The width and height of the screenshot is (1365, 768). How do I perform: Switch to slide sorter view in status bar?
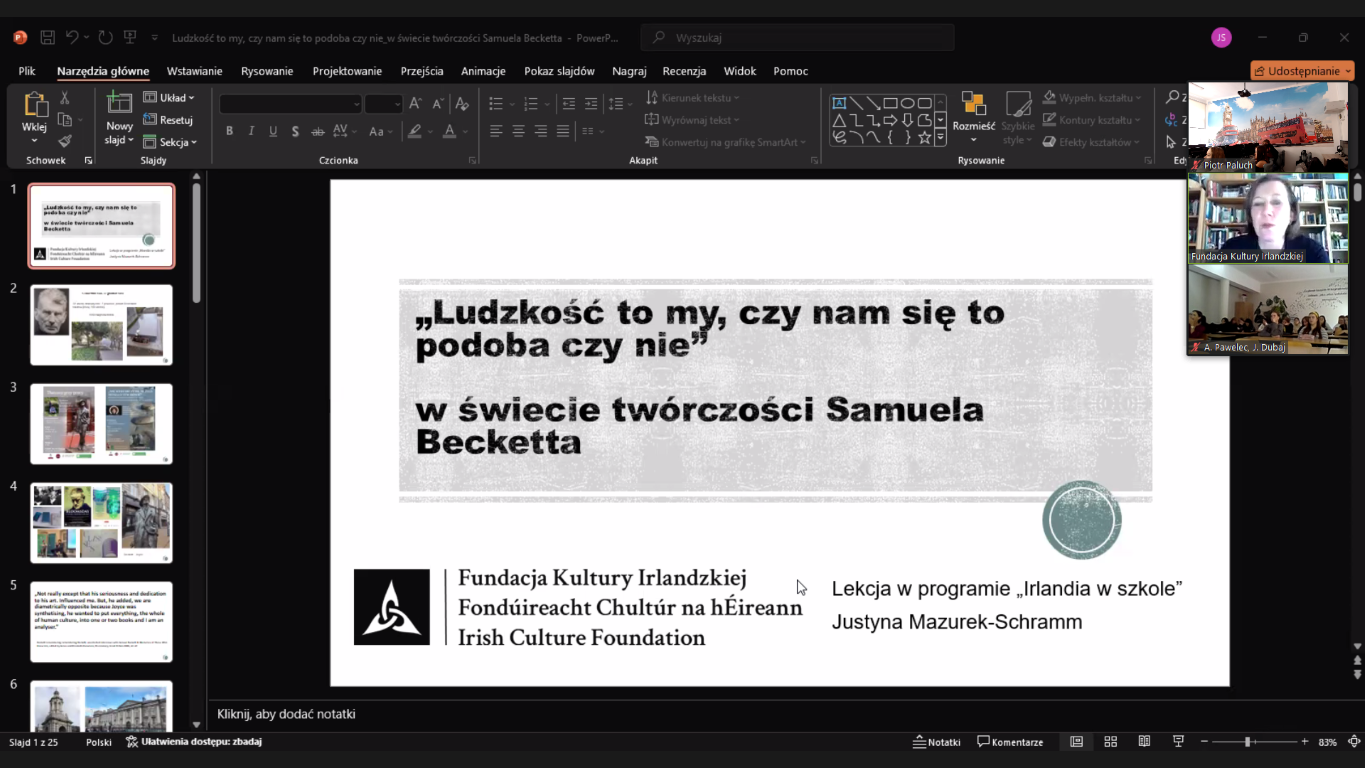pos(1110,742)
